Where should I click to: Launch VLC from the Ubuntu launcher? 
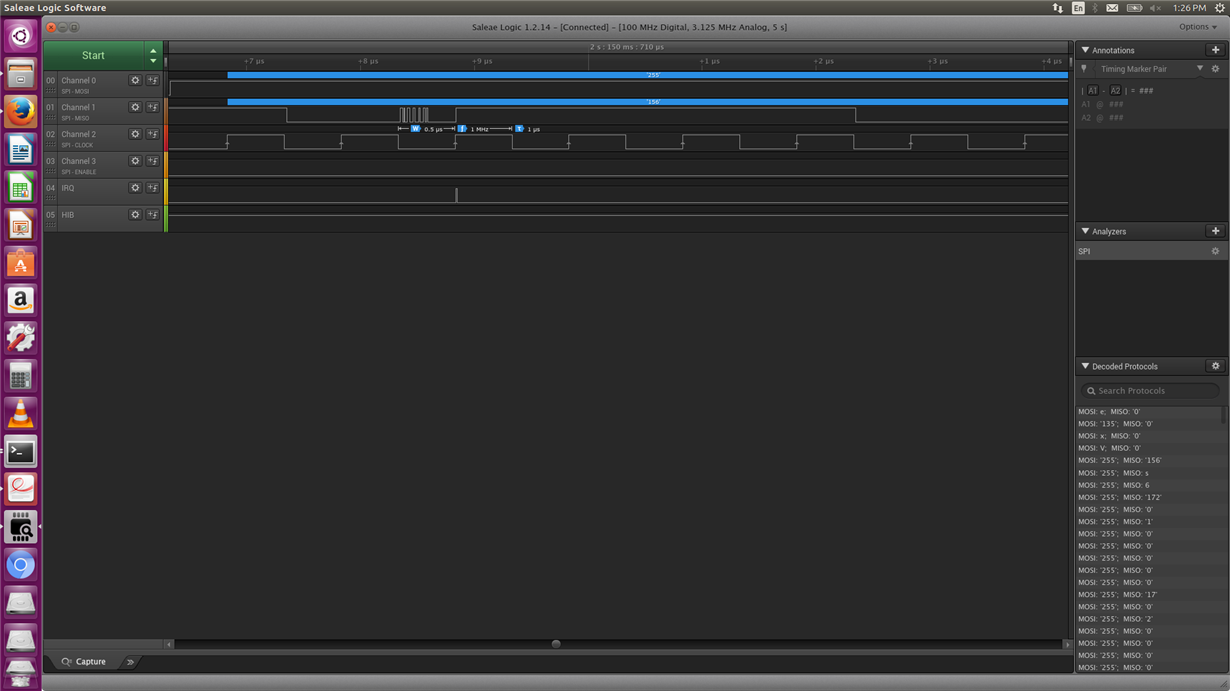[x=20, y=413]
